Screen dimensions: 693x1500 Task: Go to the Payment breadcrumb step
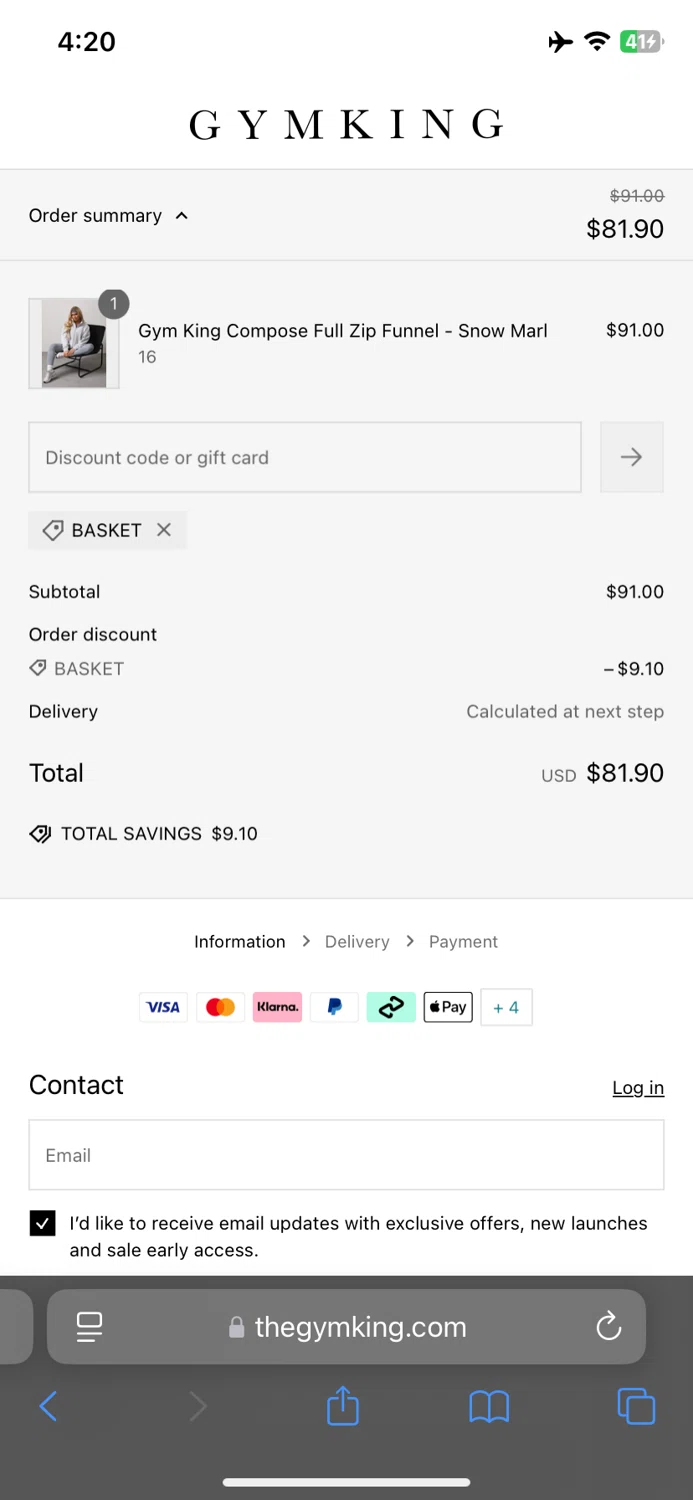(463, 942)
